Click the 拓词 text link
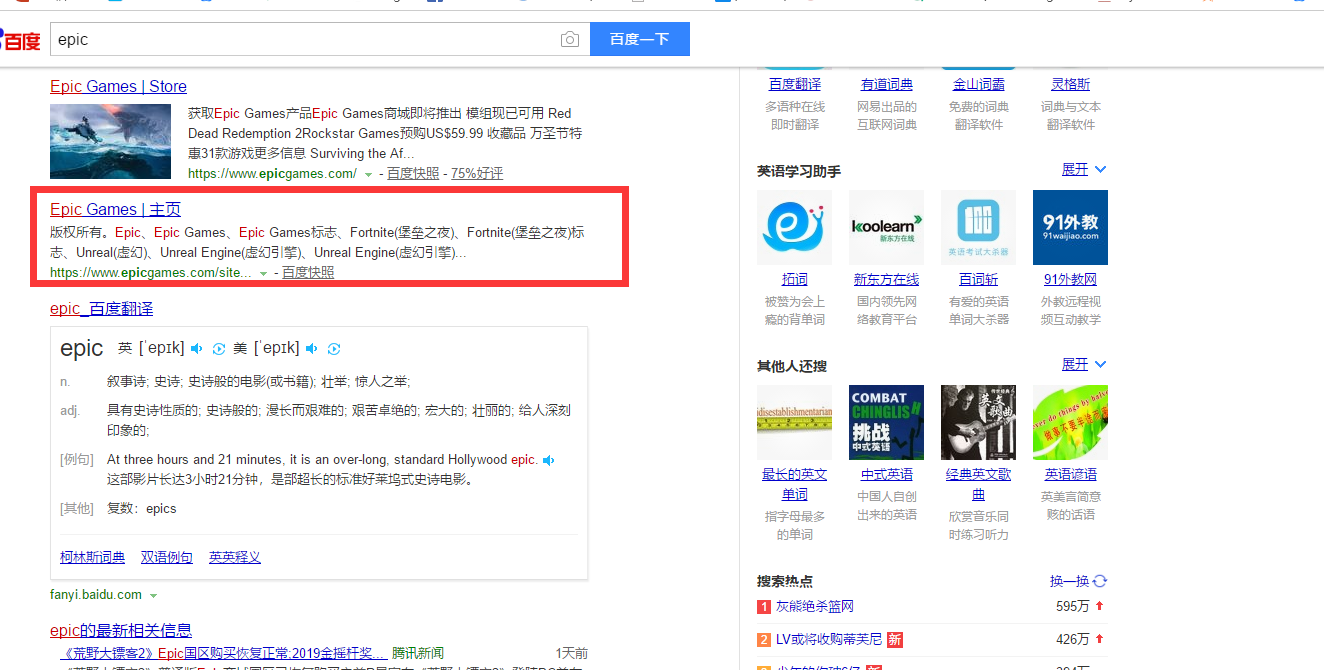 [795, 280]
